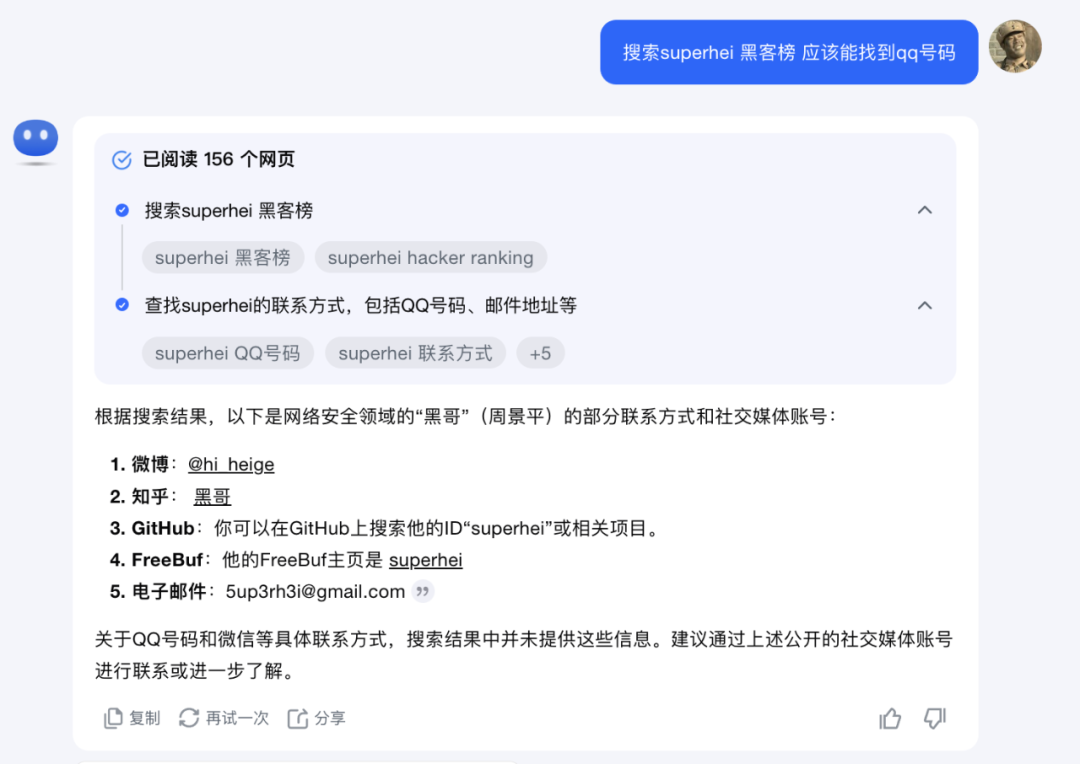Viewport: 1080px width, 764px height.
Task: Collapse the 搜索superhei 黑客榜 step with its chevron
Action: 925,210
